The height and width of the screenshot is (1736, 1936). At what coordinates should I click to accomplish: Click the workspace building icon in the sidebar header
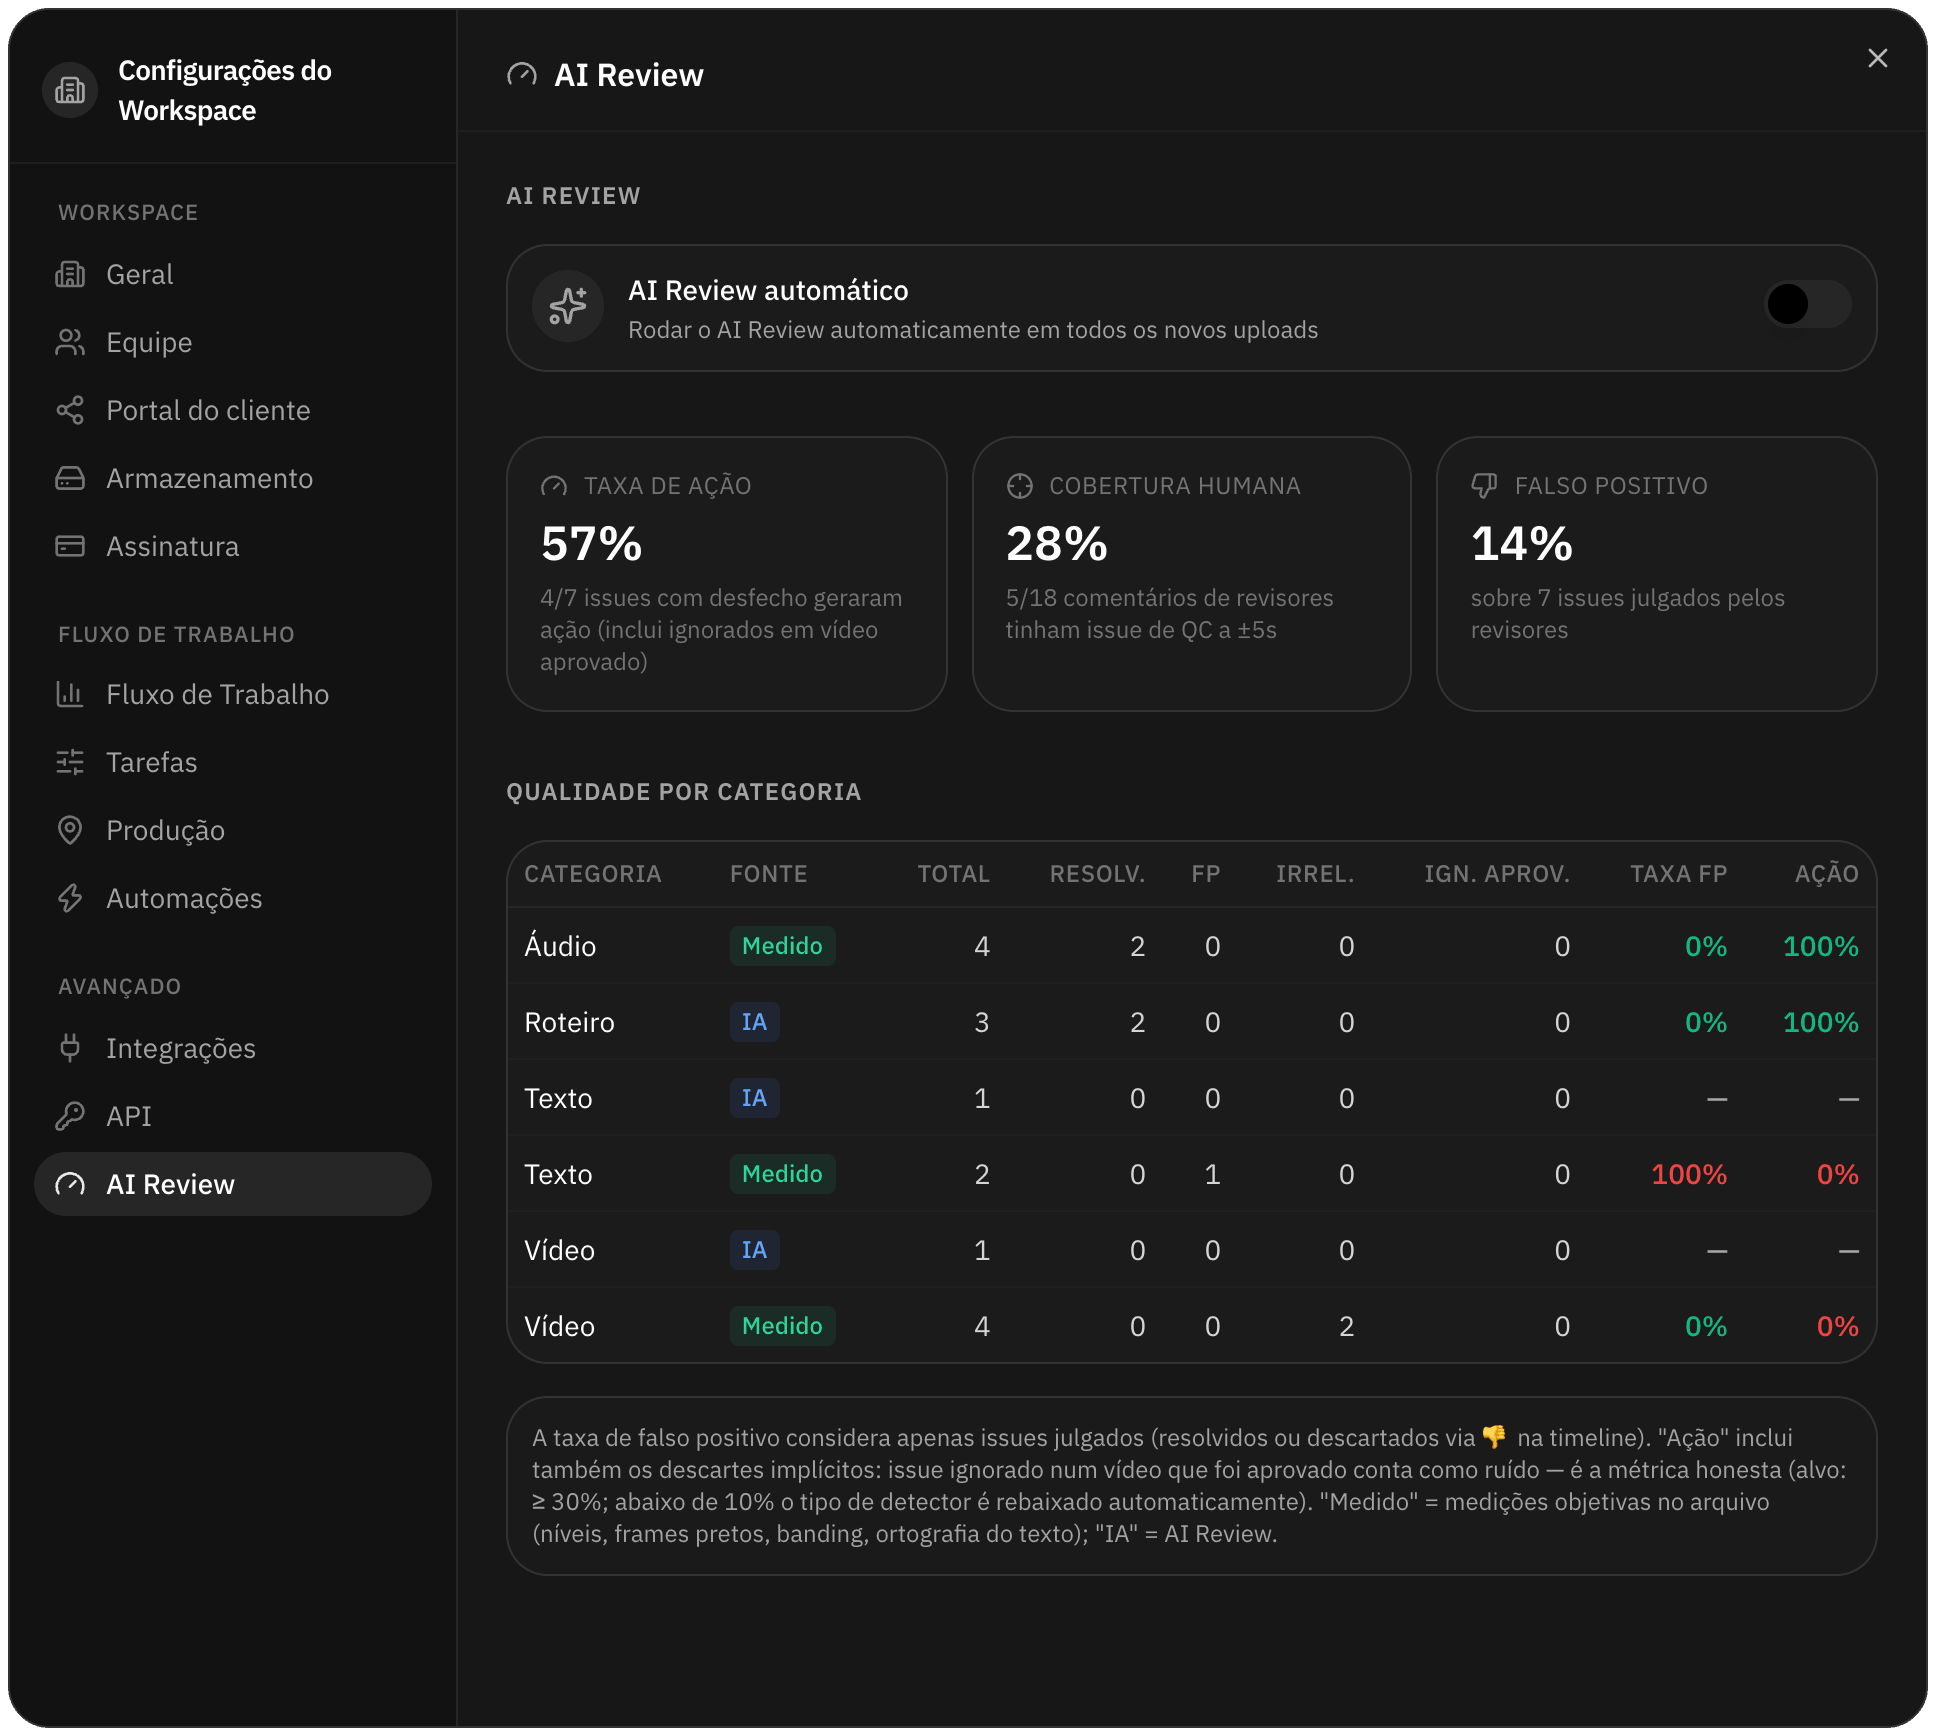tap(70, 90)
